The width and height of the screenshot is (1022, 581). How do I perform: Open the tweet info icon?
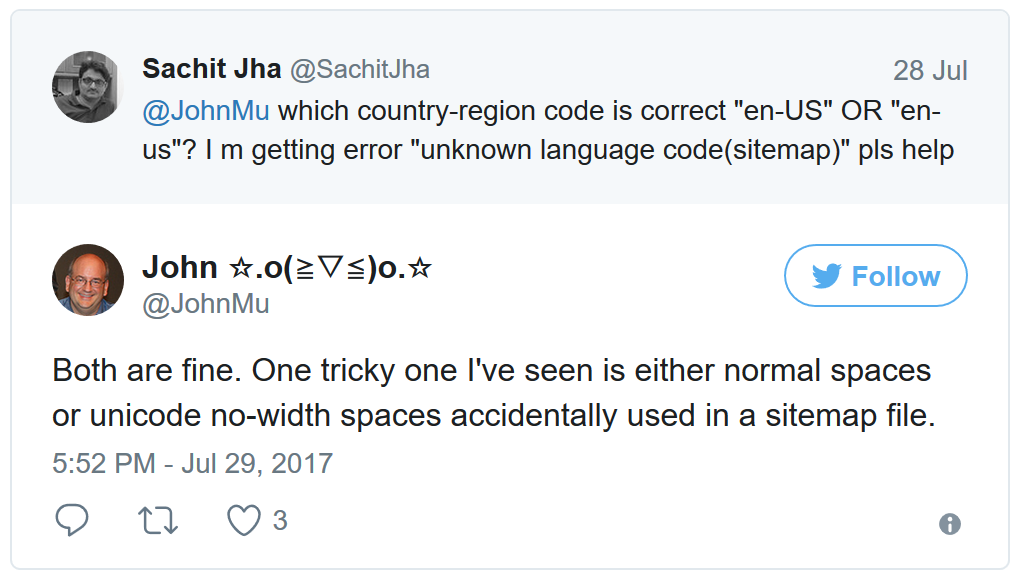[x=949, y=524]
